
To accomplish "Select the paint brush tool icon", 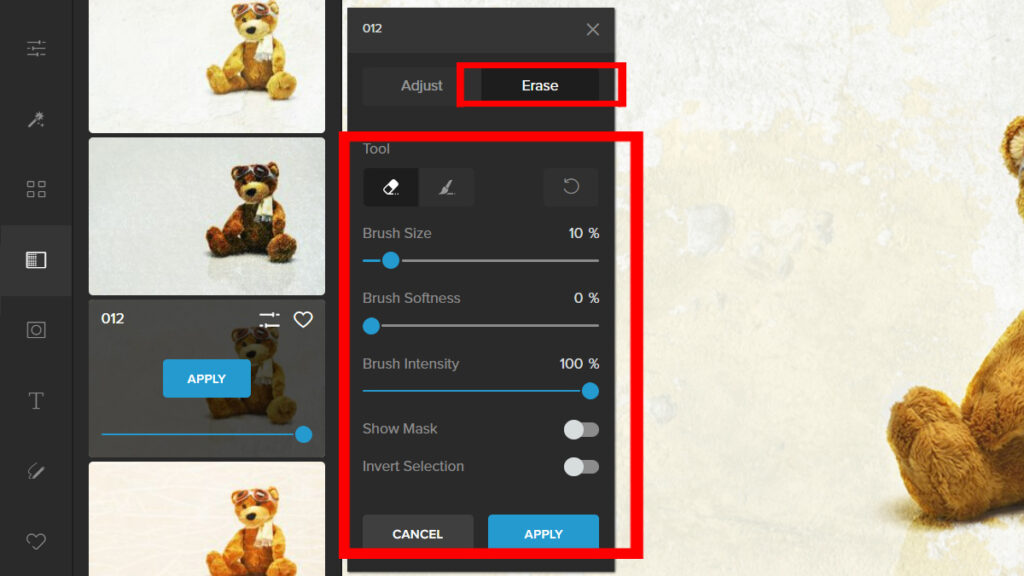I will [446, 187].
